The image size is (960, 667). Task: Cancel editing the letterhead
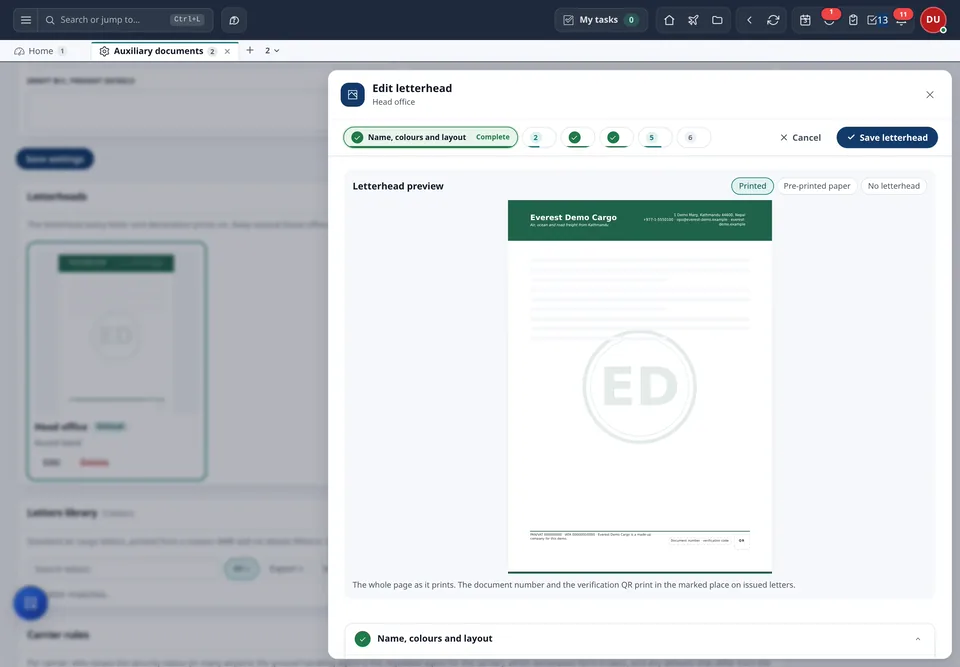pos(800,138)
